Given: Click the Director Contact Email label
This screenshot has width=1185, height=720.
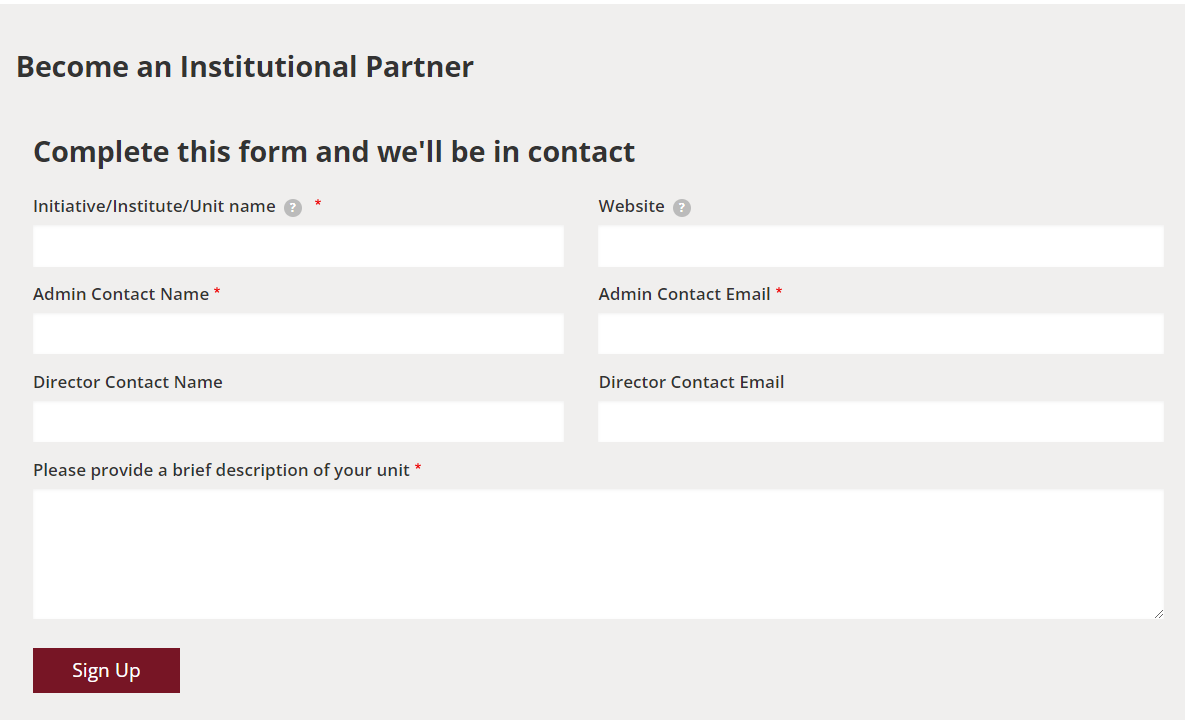Looking at the screenshot, I should click(691, 382).
